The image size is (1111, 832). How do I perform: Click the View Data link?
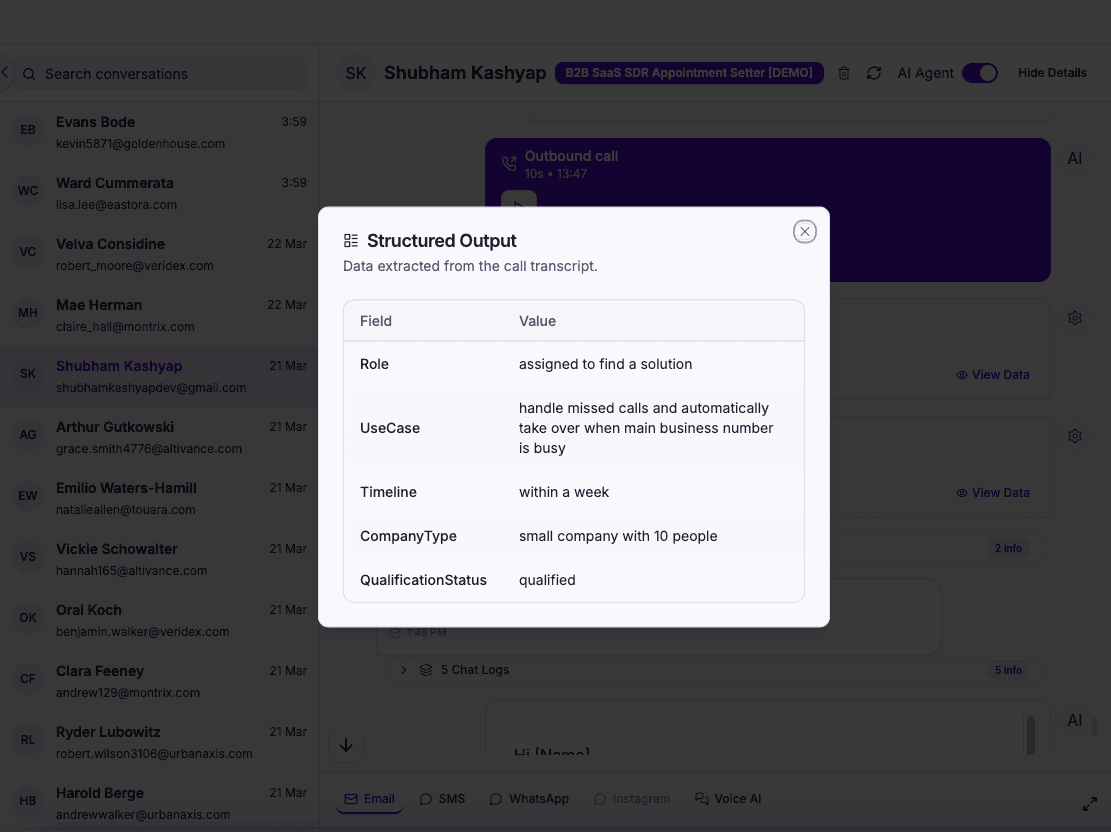pos(993,374)
